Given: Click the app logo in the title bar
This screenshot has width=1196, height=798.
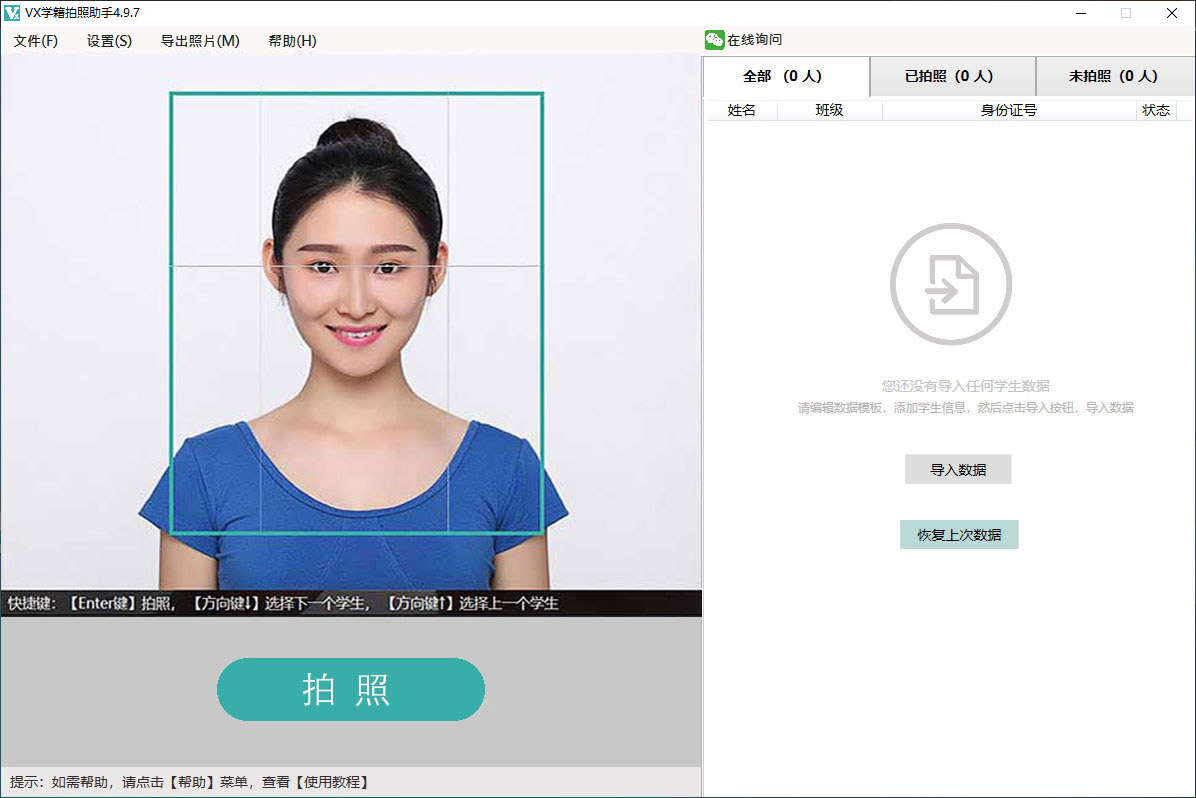Looking at the screenshot, I should (x=12, y=12).
